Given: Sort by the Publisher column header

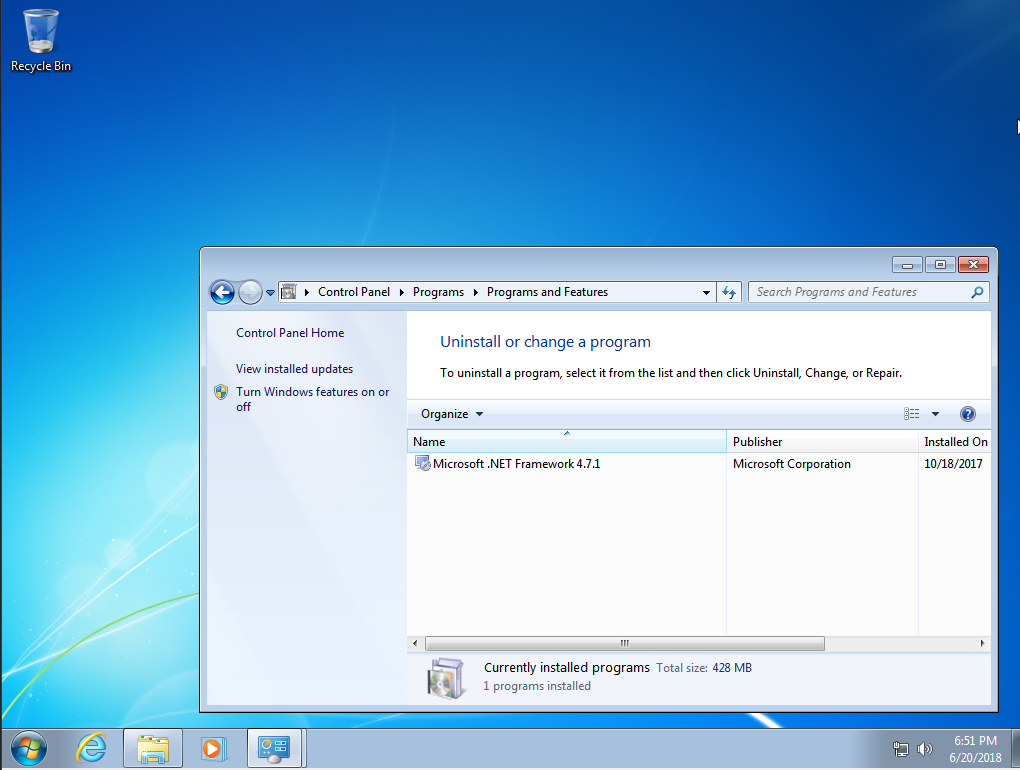Looking at the screenshot, I should (x=822, y=442).
